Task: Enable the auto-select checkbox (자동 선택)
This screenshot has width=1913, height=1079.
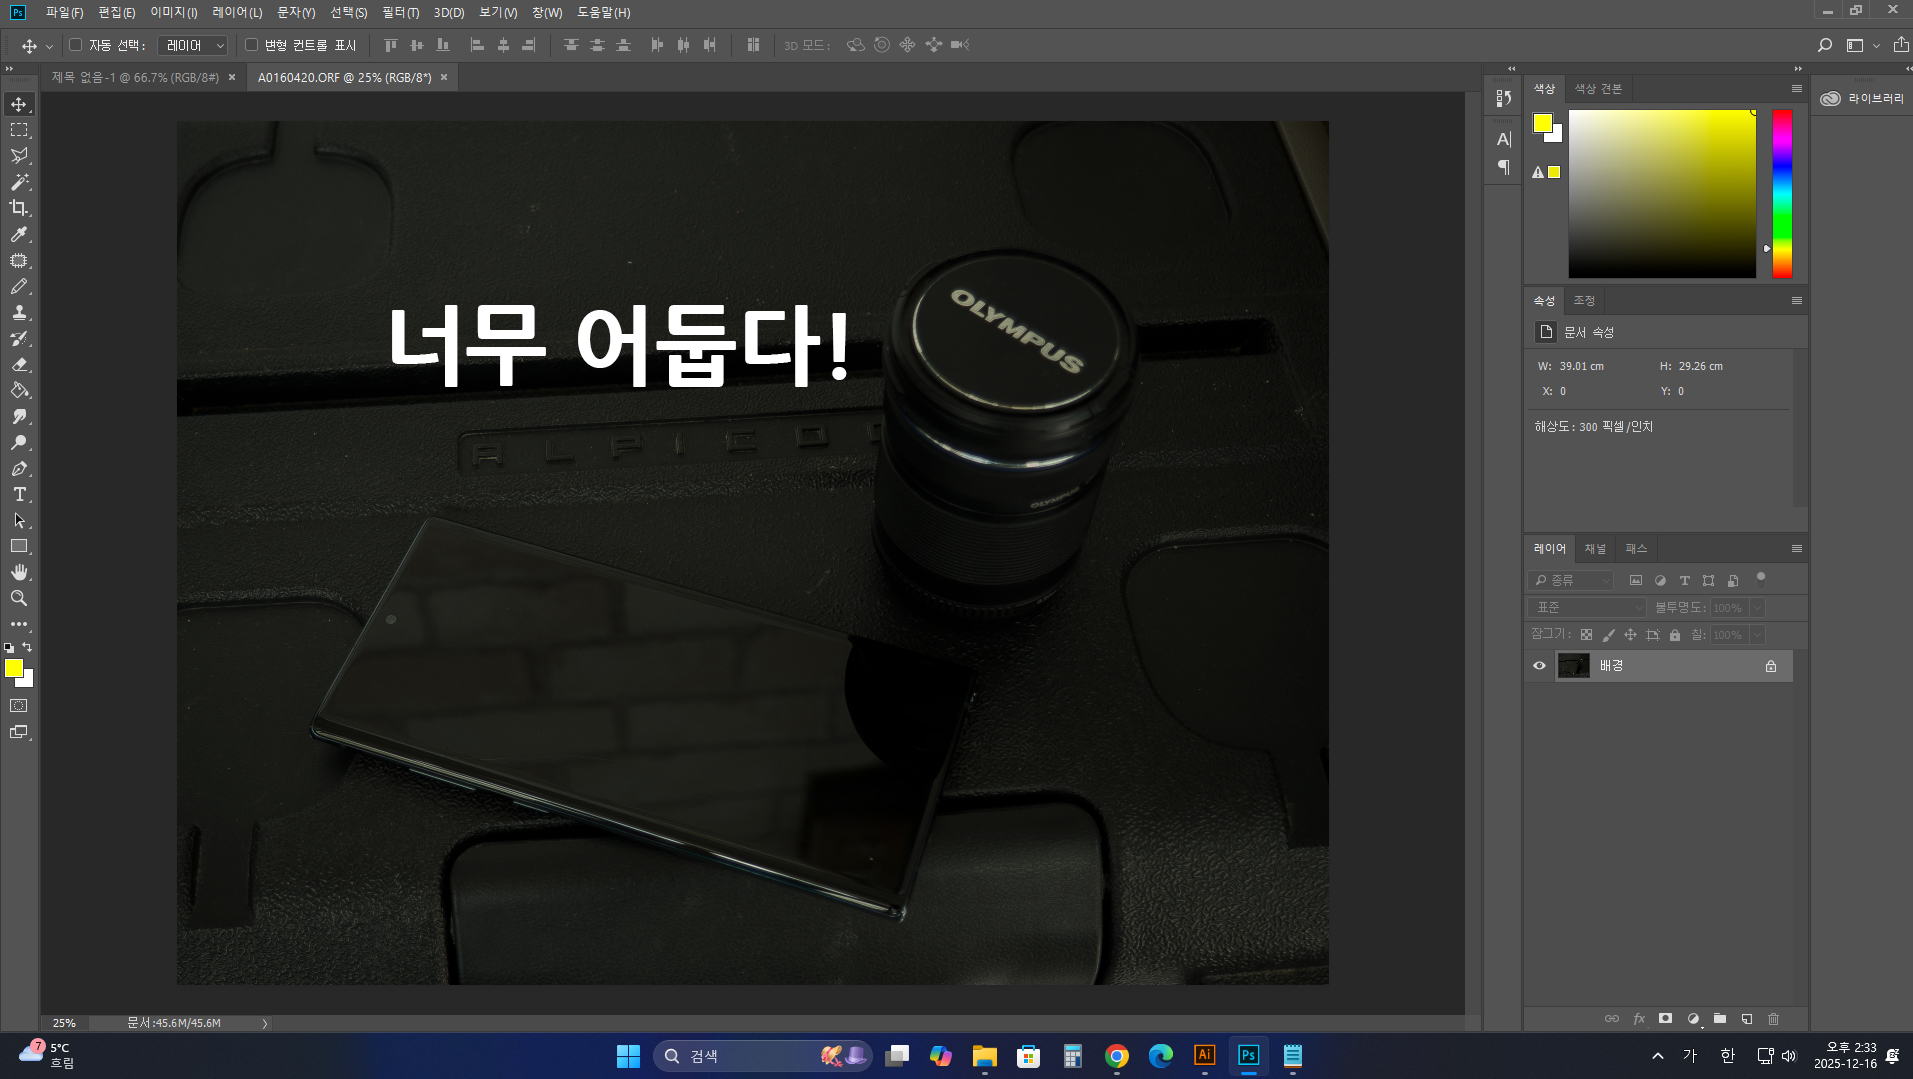Action: point(75,45)
